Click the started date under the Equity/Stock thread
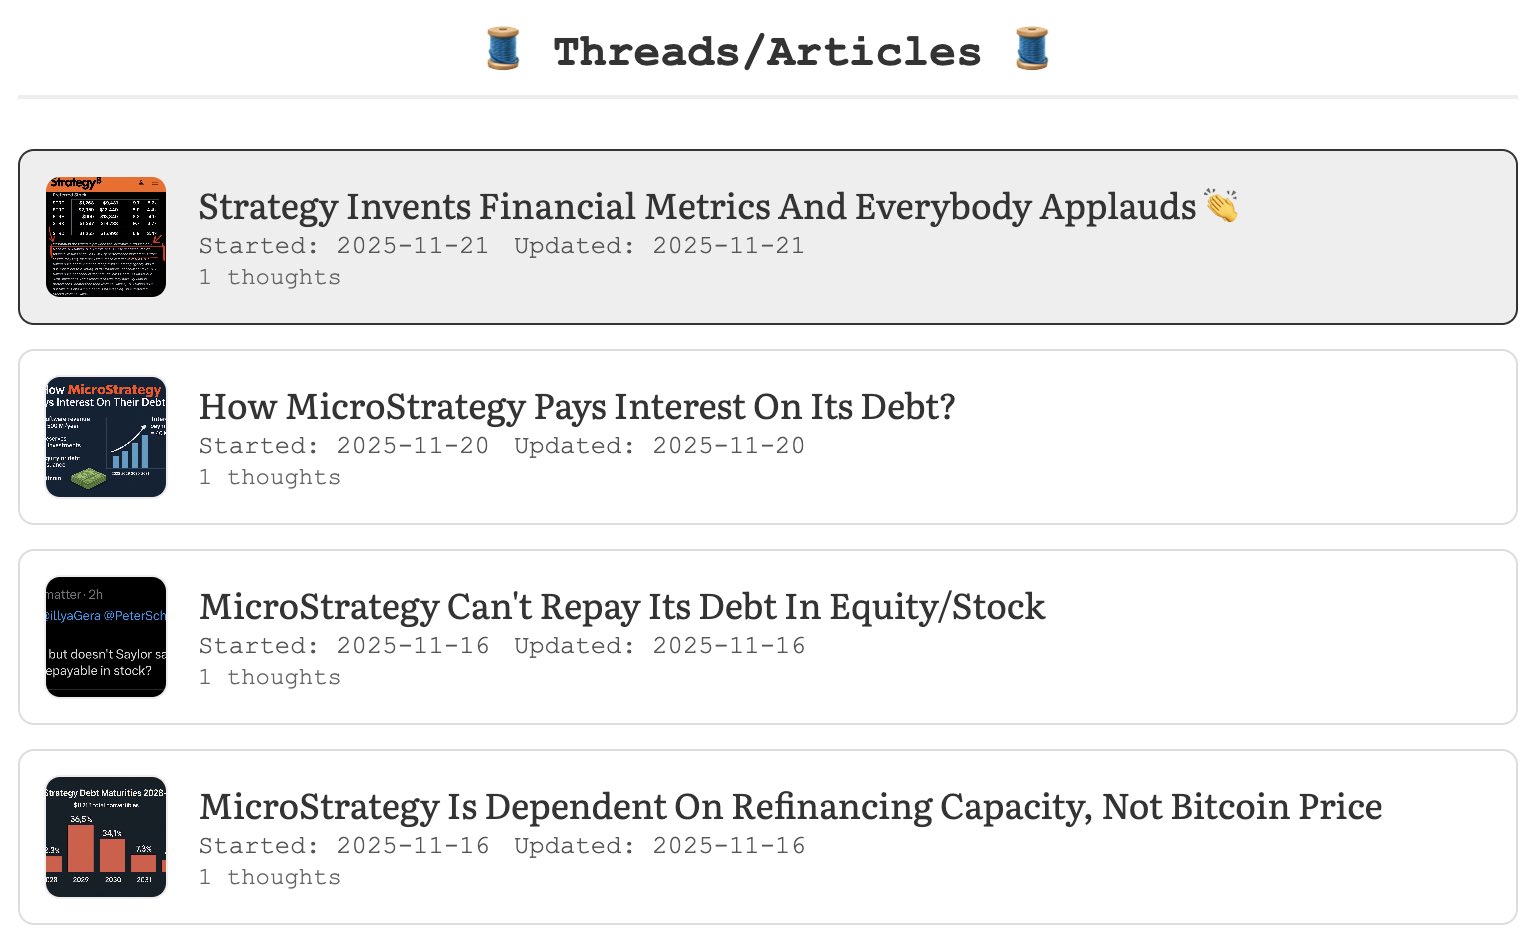Image resolution: width=1540 pixels, height=946 pixels. click(343, 646)
